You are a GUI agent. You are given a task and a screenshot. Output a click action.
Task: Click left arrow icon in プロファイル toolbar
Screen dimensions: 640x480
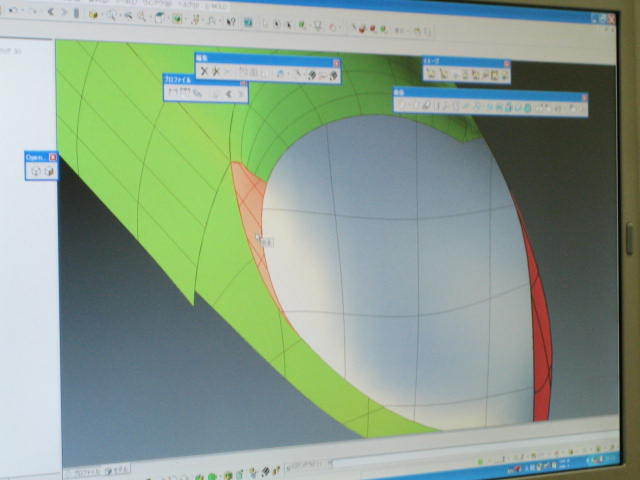click(229, 94)
